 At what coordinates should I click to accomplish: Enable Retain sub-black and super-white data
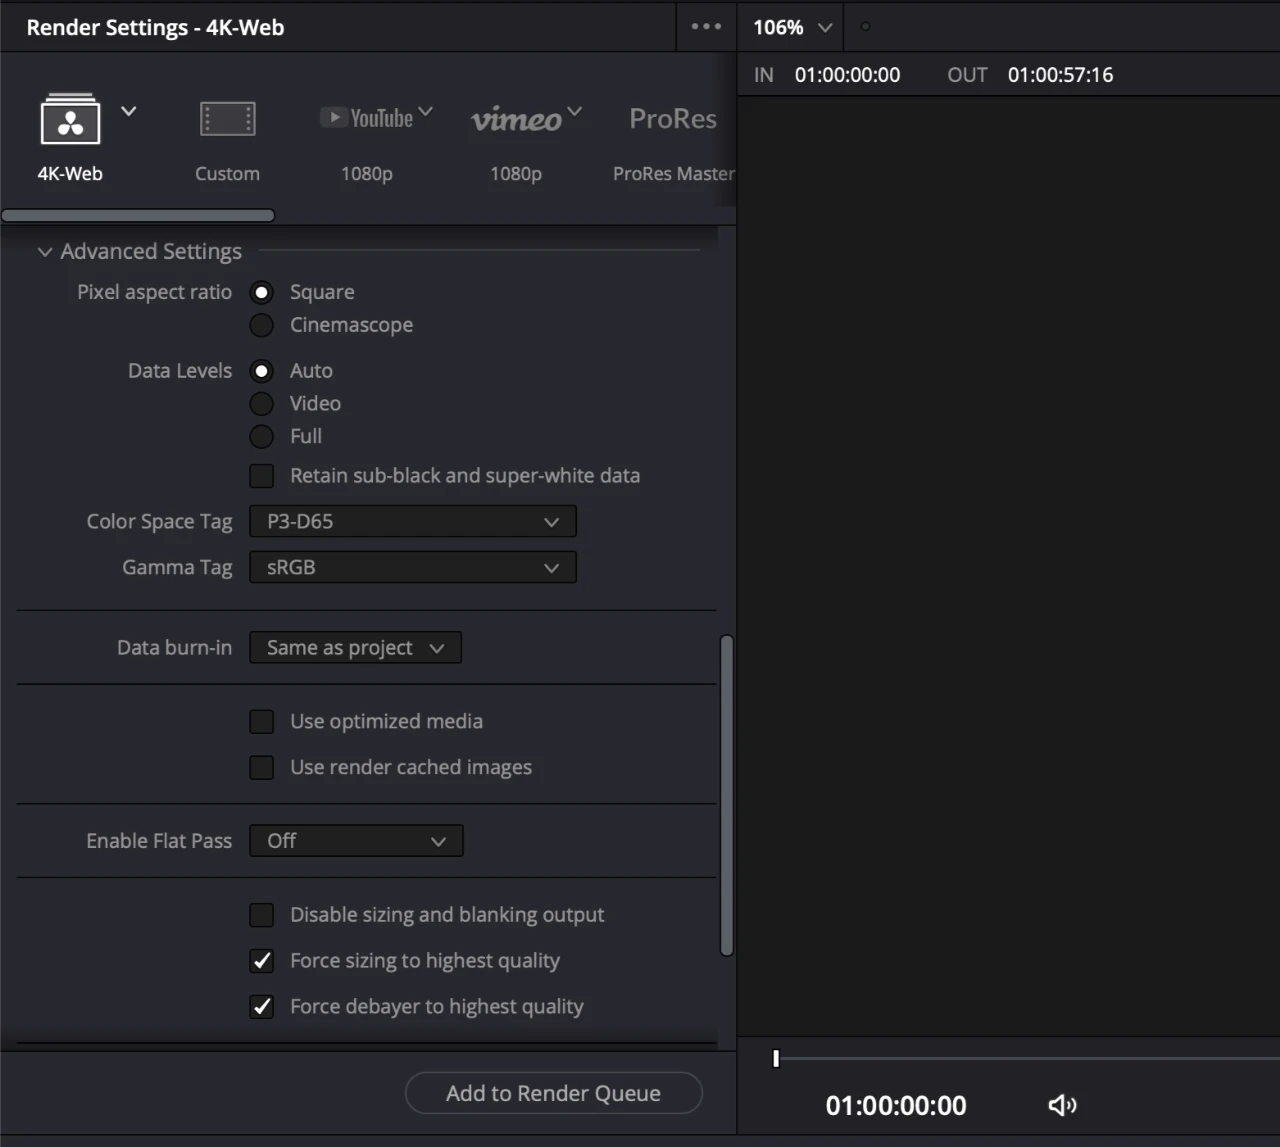[x=261, y=475]
